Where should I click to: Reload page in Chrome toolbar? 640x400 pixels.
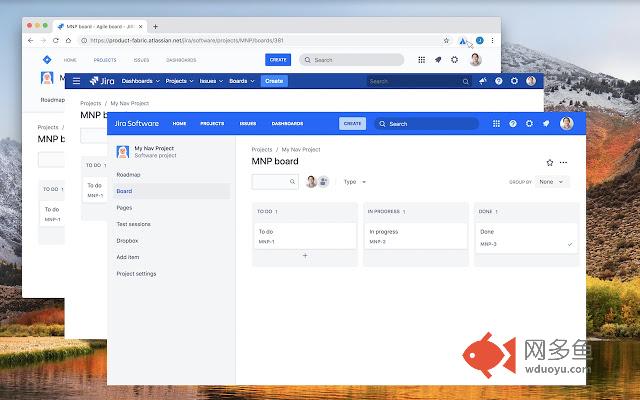click(56, 40)
